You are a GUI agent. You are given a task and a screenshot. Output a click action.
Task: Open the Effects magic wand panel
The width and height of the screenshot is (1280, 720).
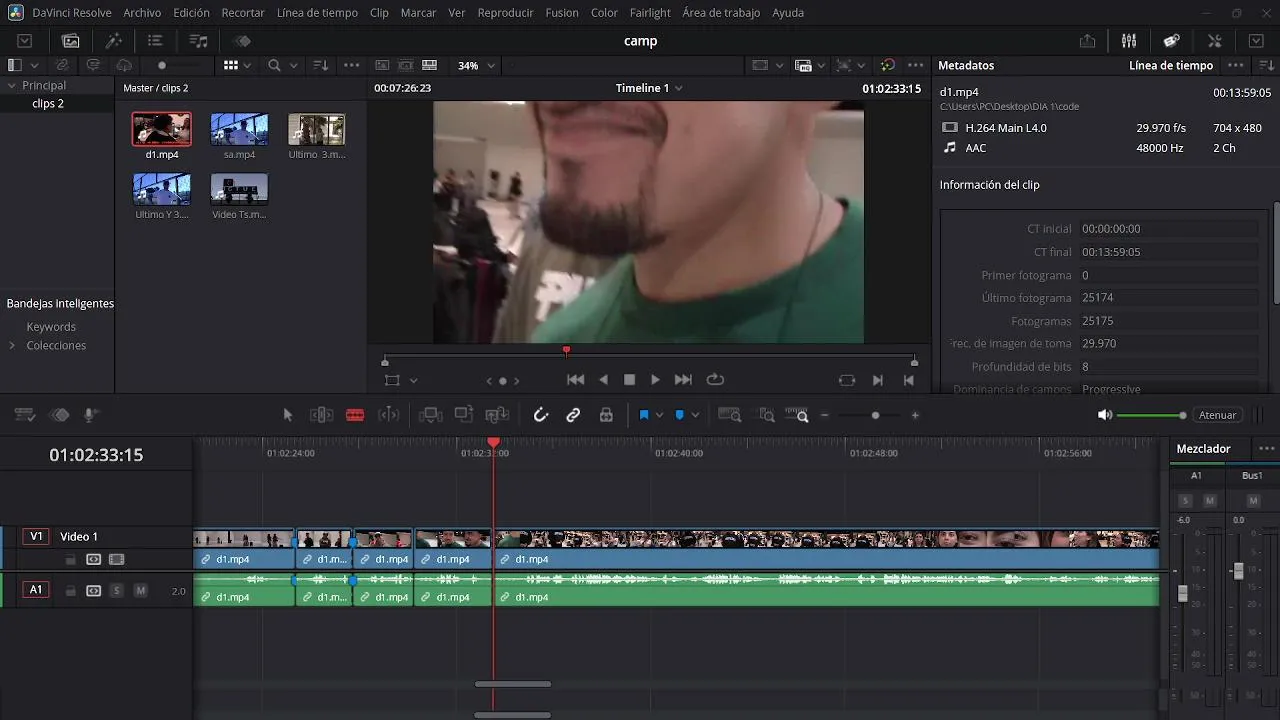[113, 41]
